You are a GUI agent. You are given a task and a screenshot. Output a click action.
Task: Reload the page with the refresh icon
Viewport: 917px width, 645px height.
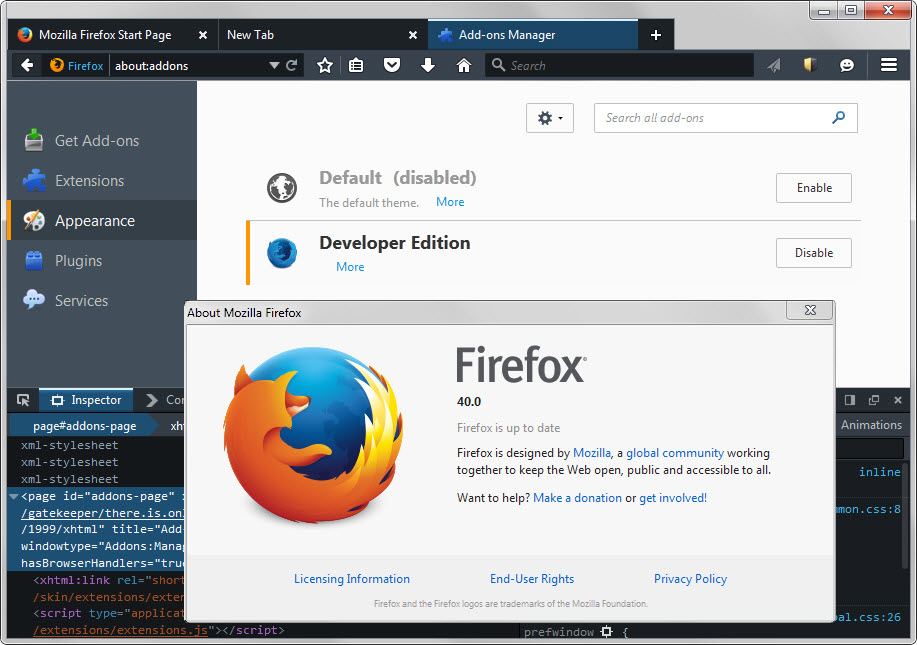coord(291,65)
